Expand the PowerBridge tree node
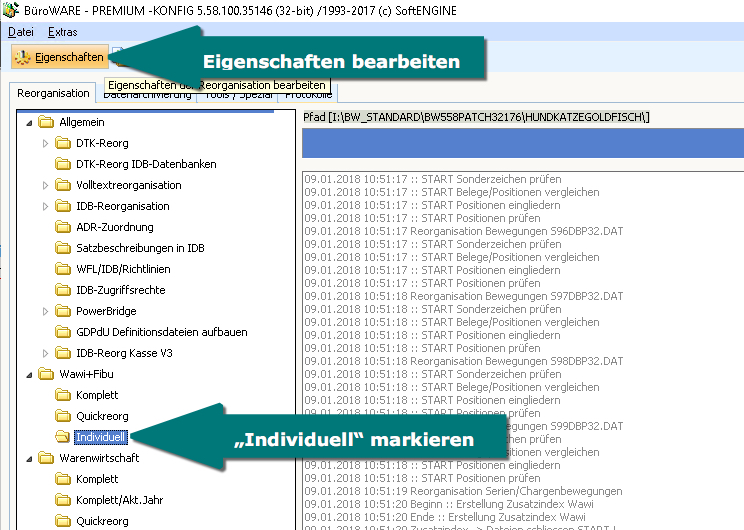 (45, 311)
